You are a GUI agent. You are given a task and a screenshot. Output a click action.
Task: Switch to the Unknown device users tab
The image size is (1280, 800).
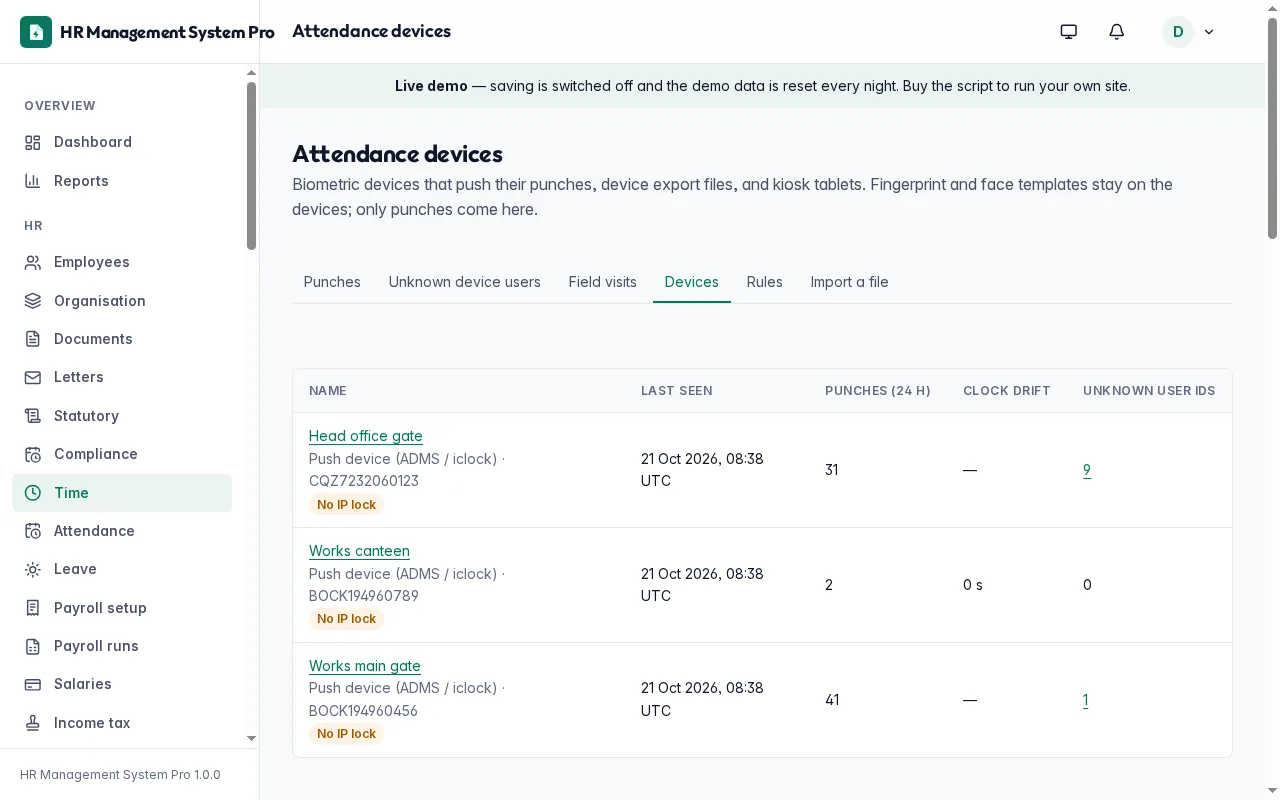pyautogui.click(x=465, y=282)
